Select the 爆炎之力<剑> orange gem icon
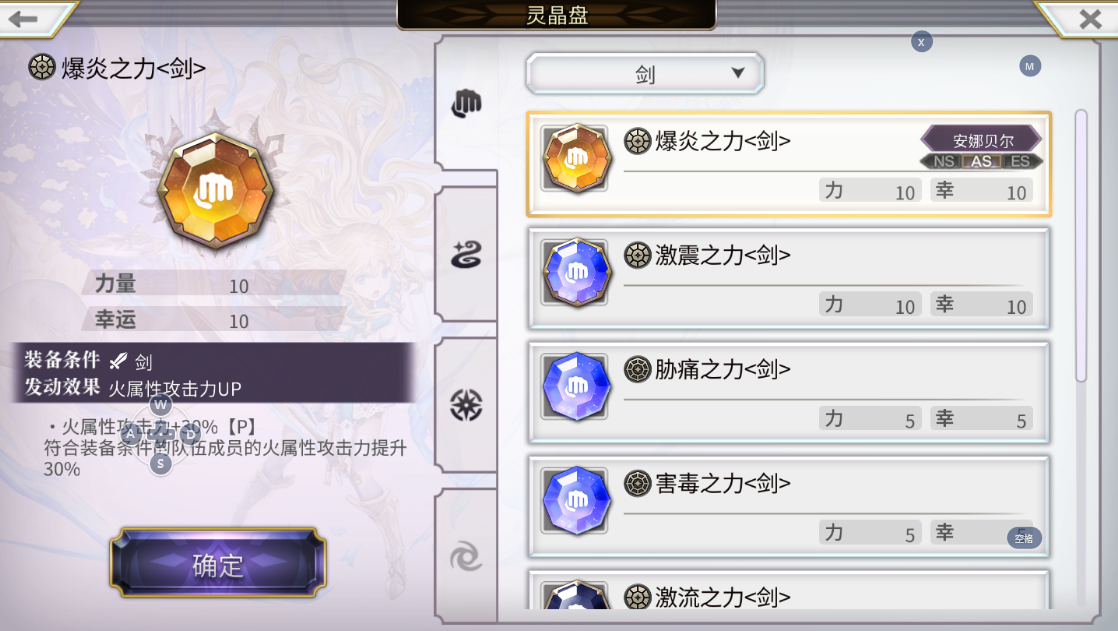The height and width of the screenshot is (631, 1118). 575,158
